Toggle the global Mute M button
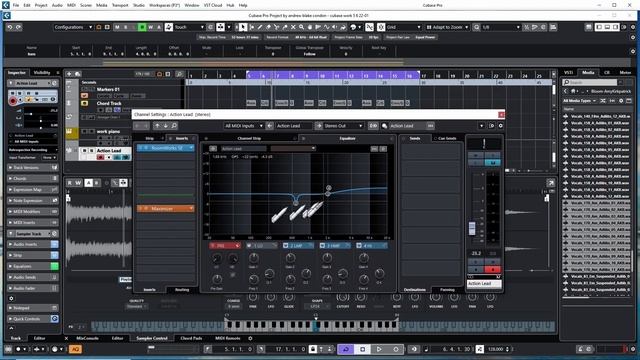The image size is (640, 360). point(117,27)
